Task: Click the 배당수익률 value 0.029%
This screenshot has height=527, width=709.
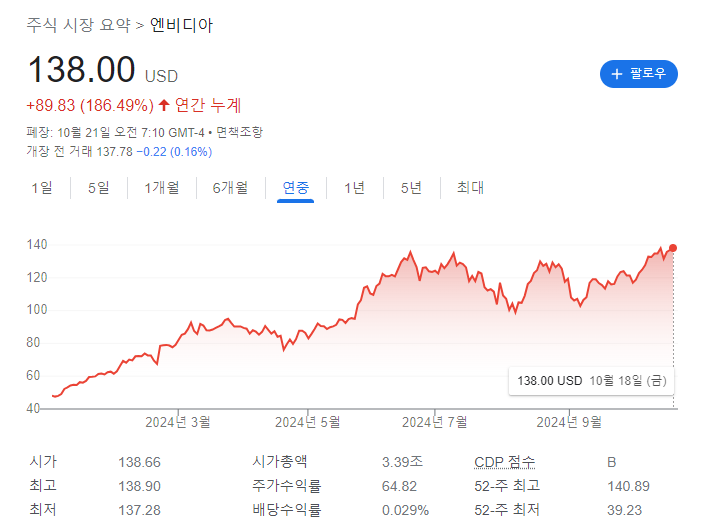Action: coord(405,510)
